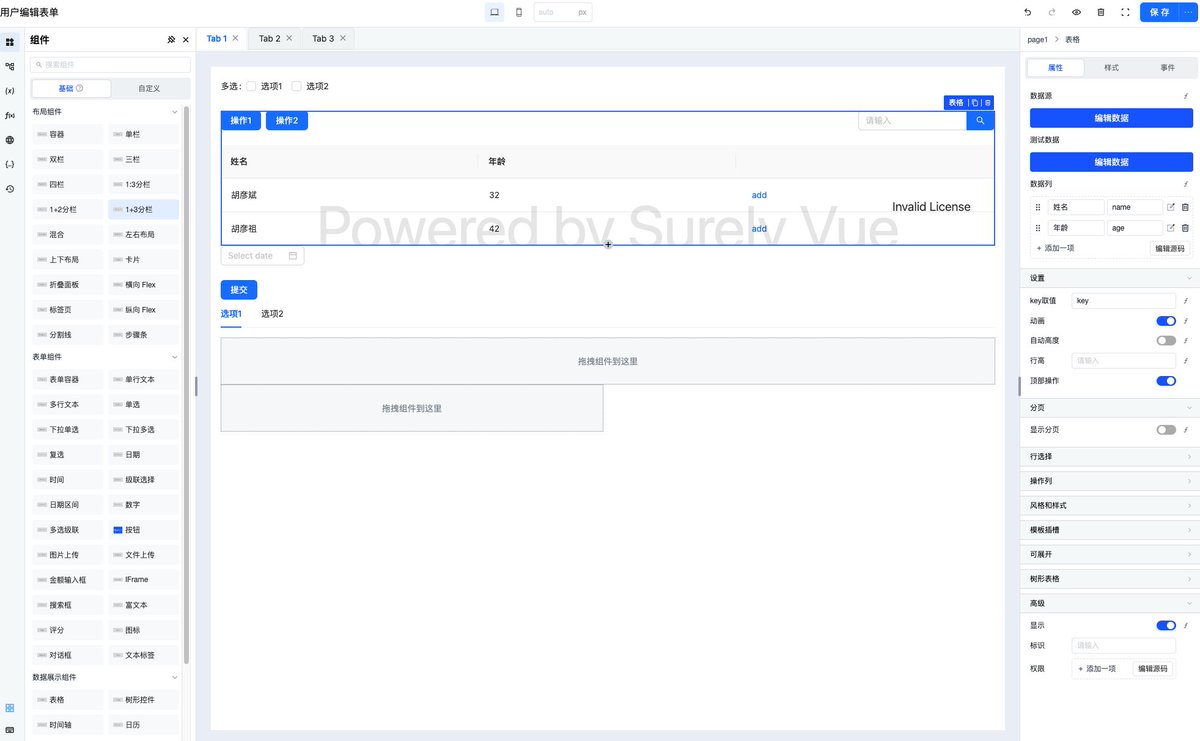Click the 保存 button

pos(1160,12)
